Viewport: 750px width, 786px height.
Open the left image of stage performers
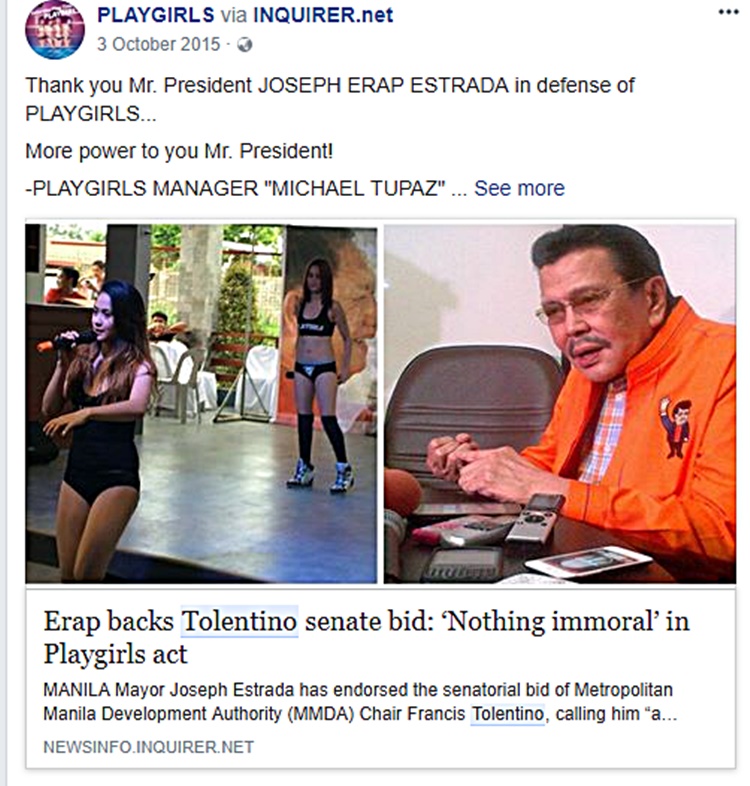click(202, 404)
